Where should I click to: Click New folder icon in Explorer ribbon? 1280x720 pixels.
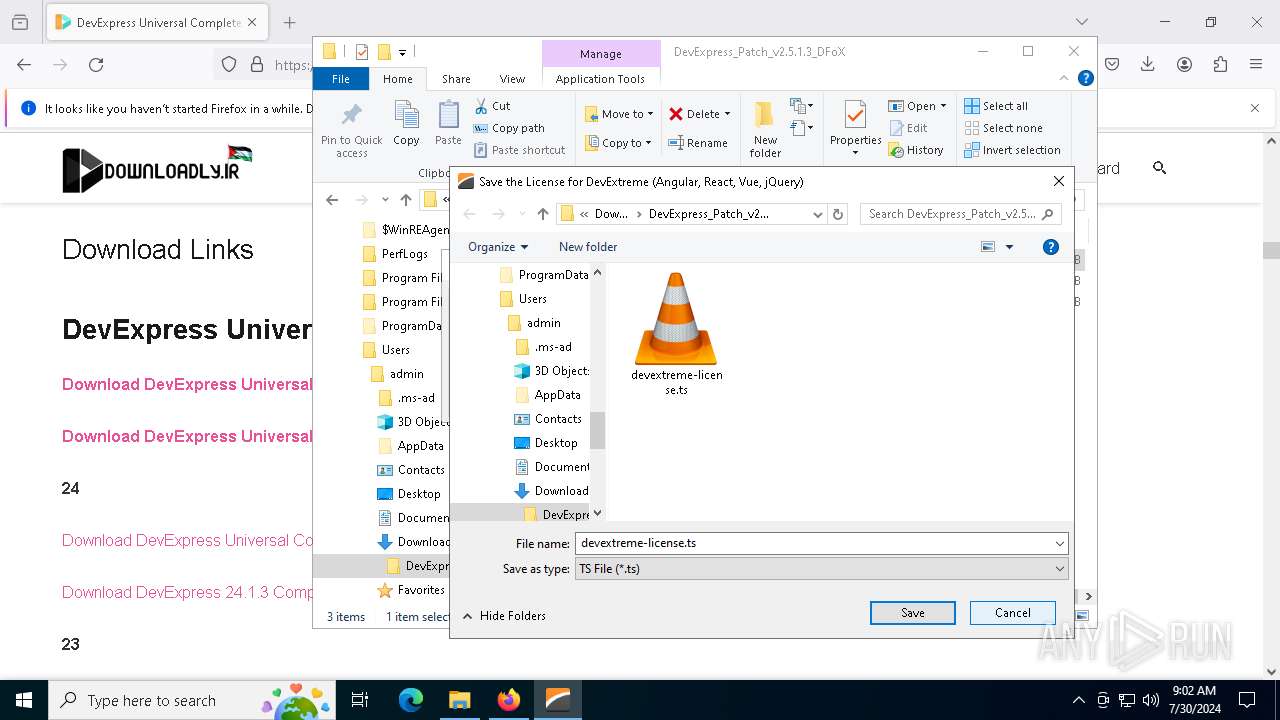pos(765,129)
